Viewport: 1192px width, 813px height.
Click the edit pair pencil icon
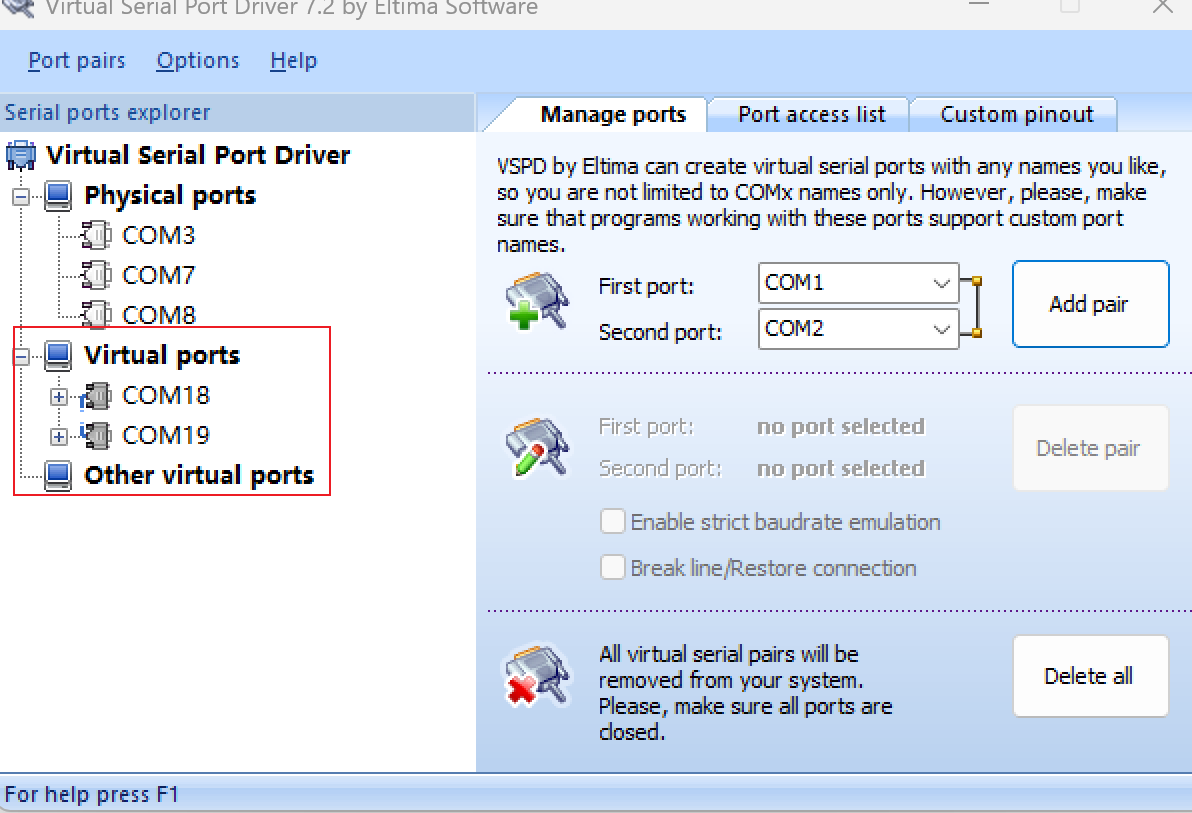point(537,448)
